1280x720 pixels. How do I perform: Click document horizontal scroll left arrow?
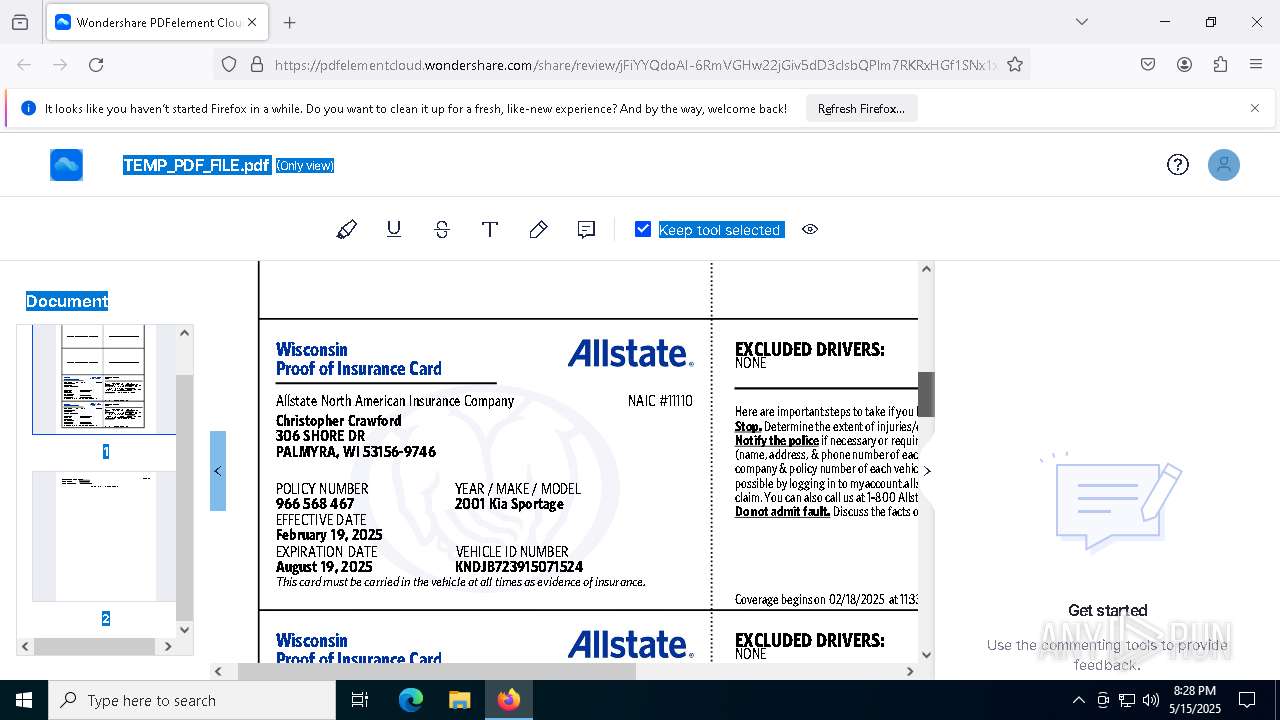[218, 671]
